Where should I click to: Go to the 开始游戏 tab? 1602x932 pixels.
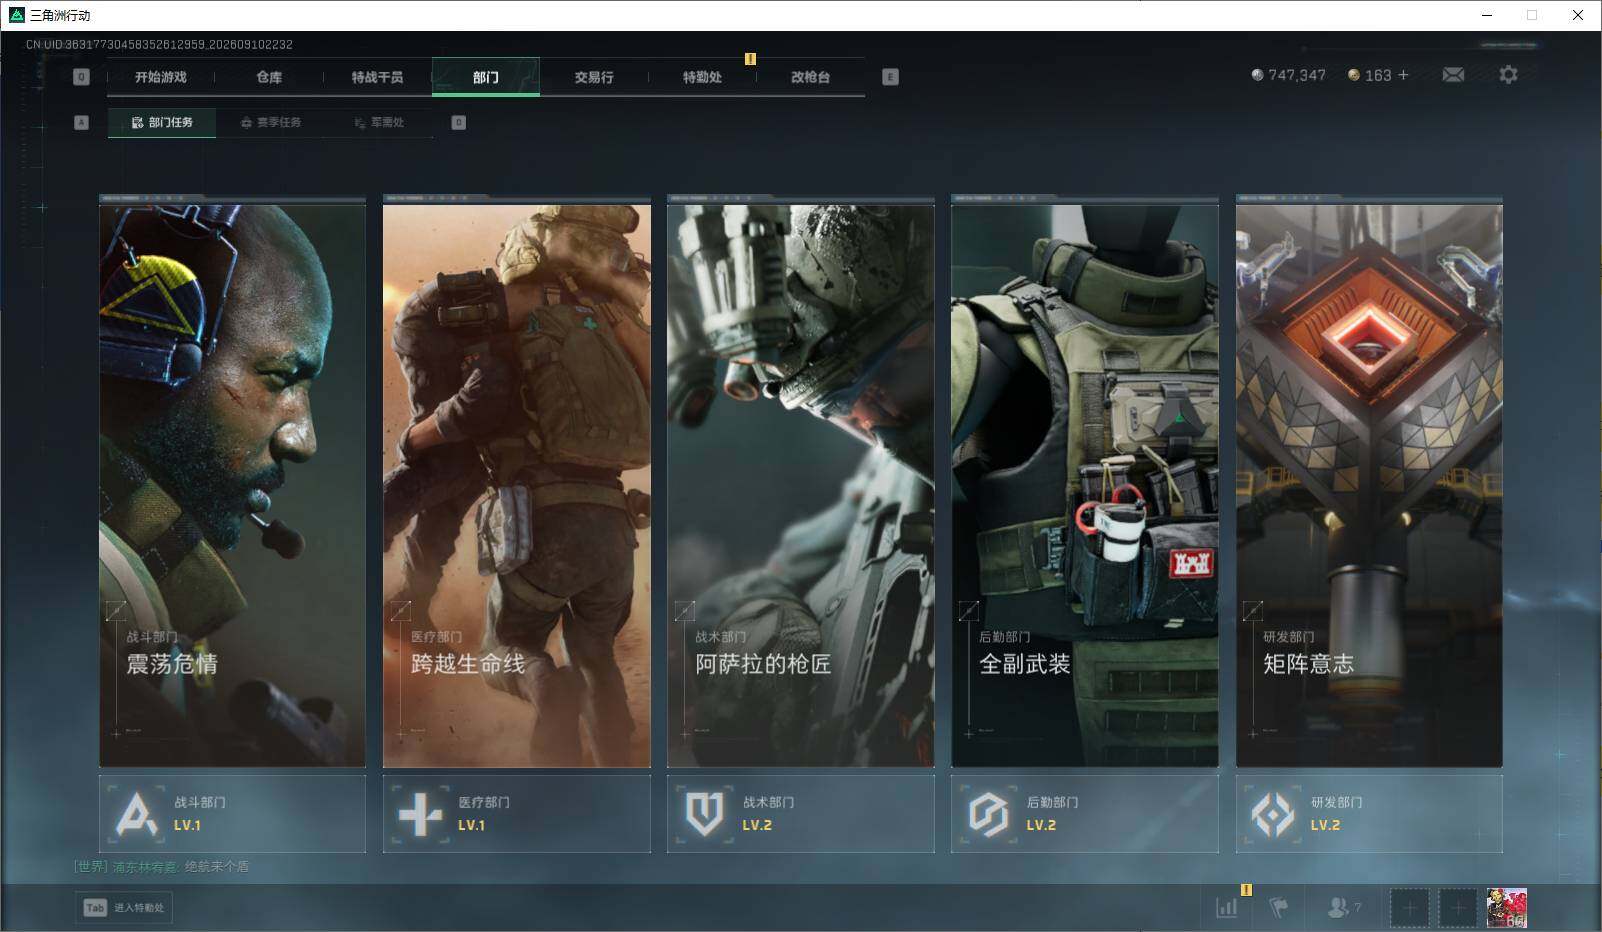pyautogui.click(x=161, y=77)
